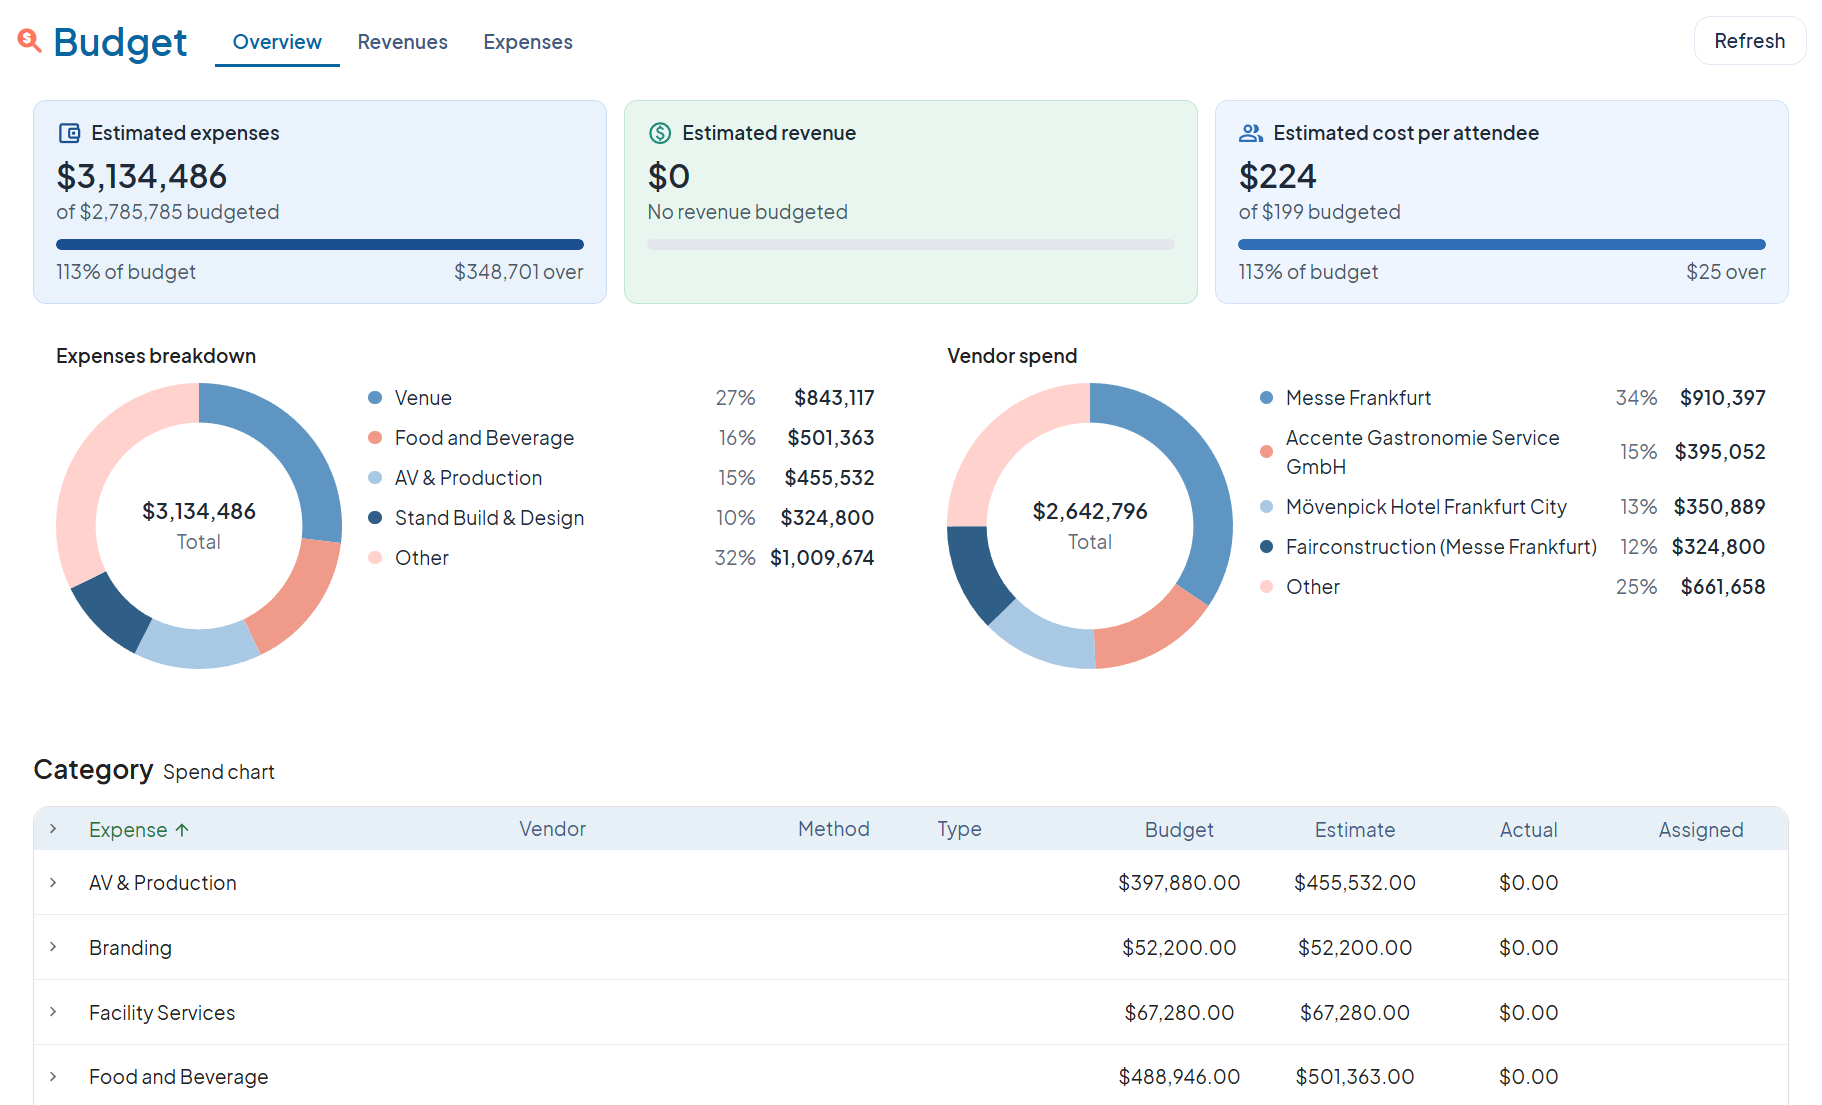Switch to the Overview tab
Screen dimensions: 1822x1105
click(277, 42)
